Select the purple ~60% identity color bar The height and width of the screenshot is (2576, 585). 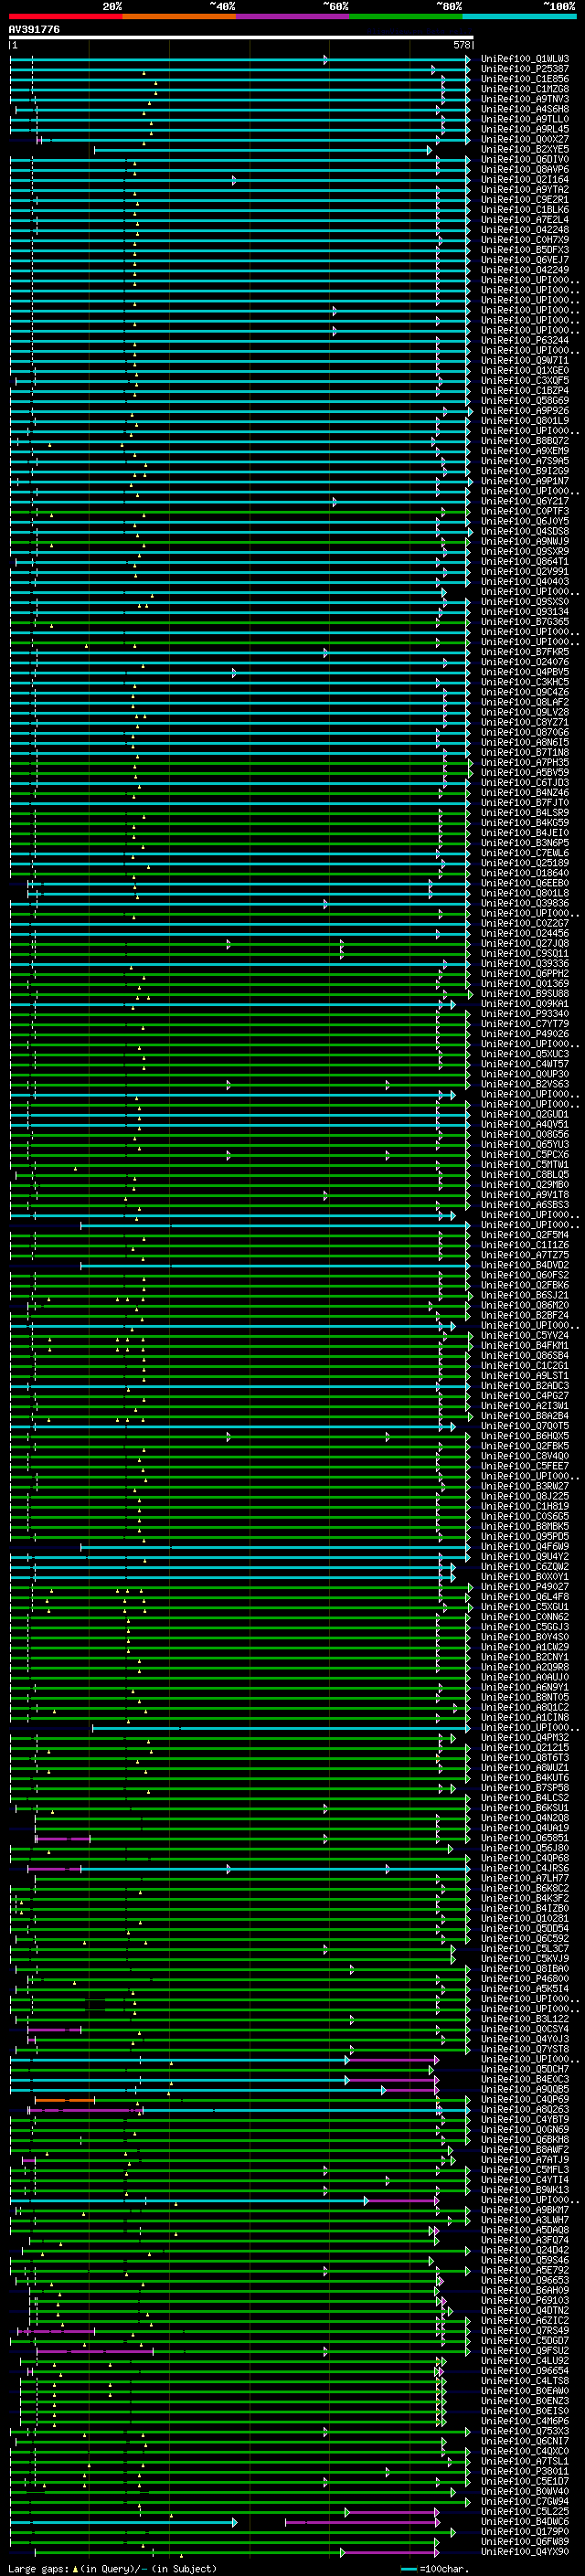pos(292,16)
